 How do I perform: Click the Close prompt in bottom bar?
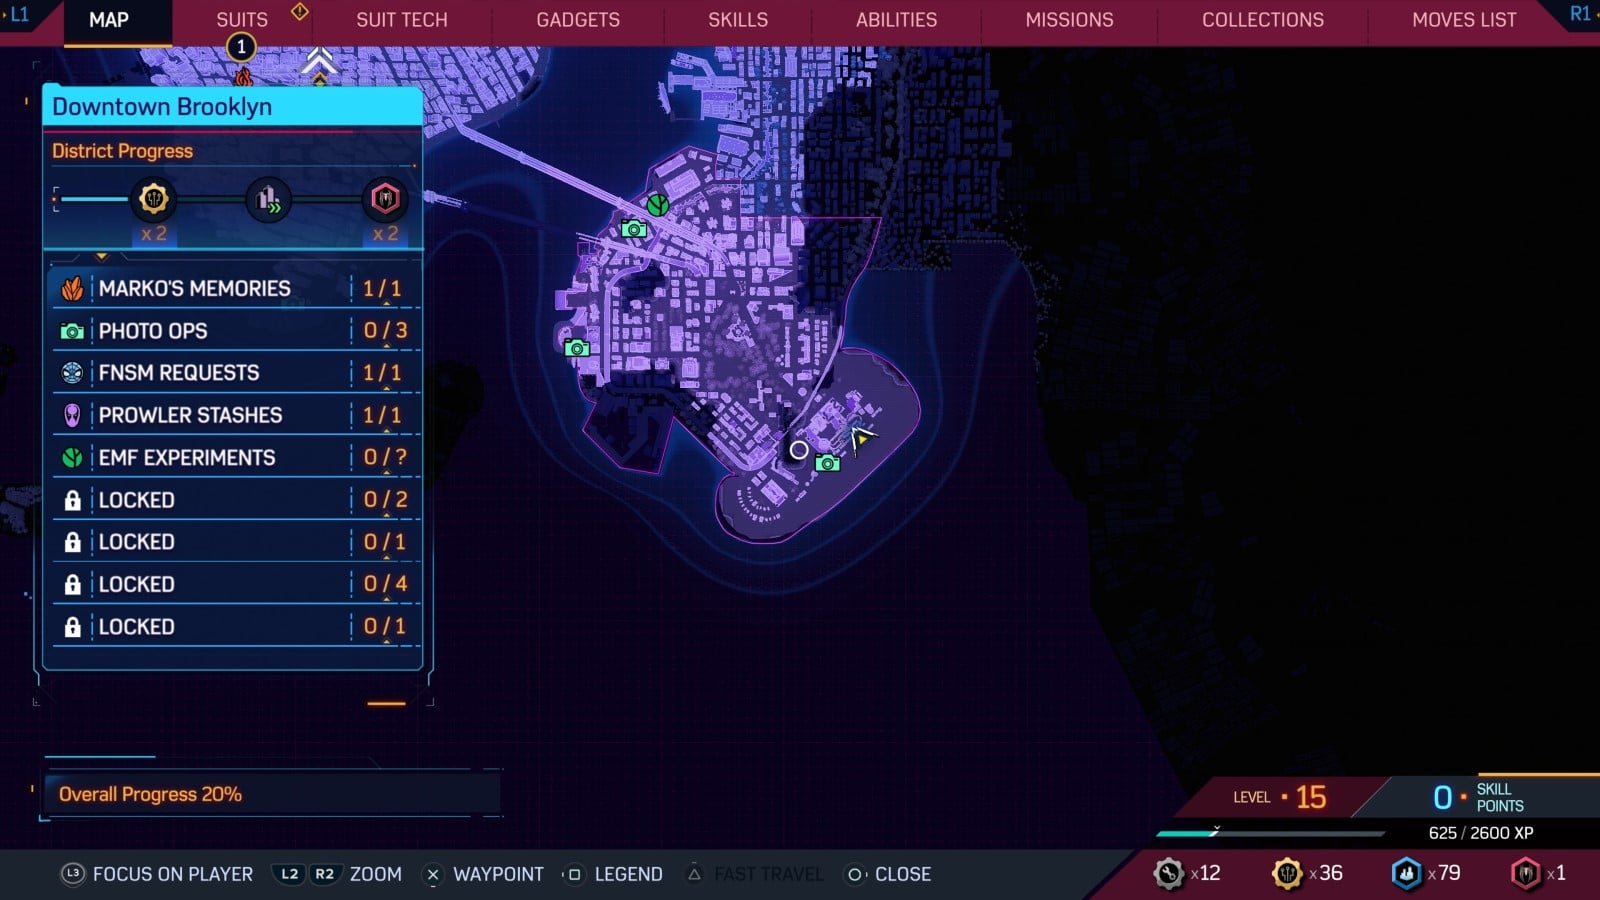point(889,874)
